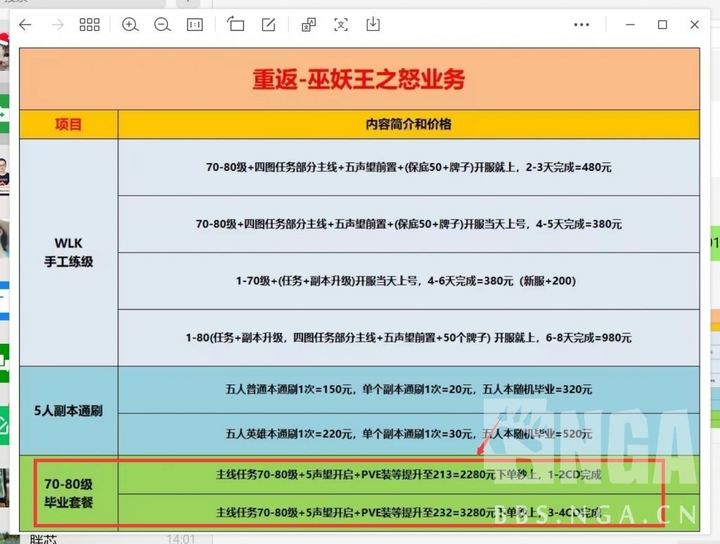Close the image viewer window
Screen dimensions: 720x544
(694, 24)
